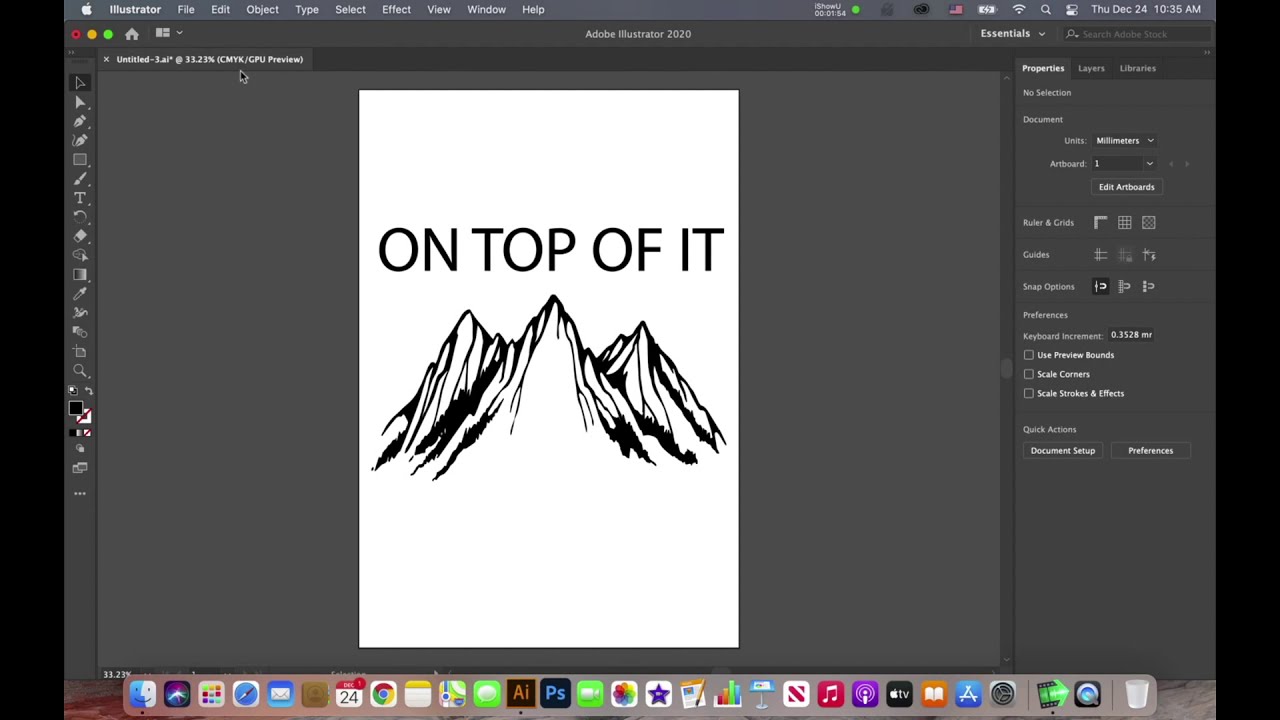Switch to the Libraries tab
This screenshot has height=720, width=1280.
[x=1137, y=68]
